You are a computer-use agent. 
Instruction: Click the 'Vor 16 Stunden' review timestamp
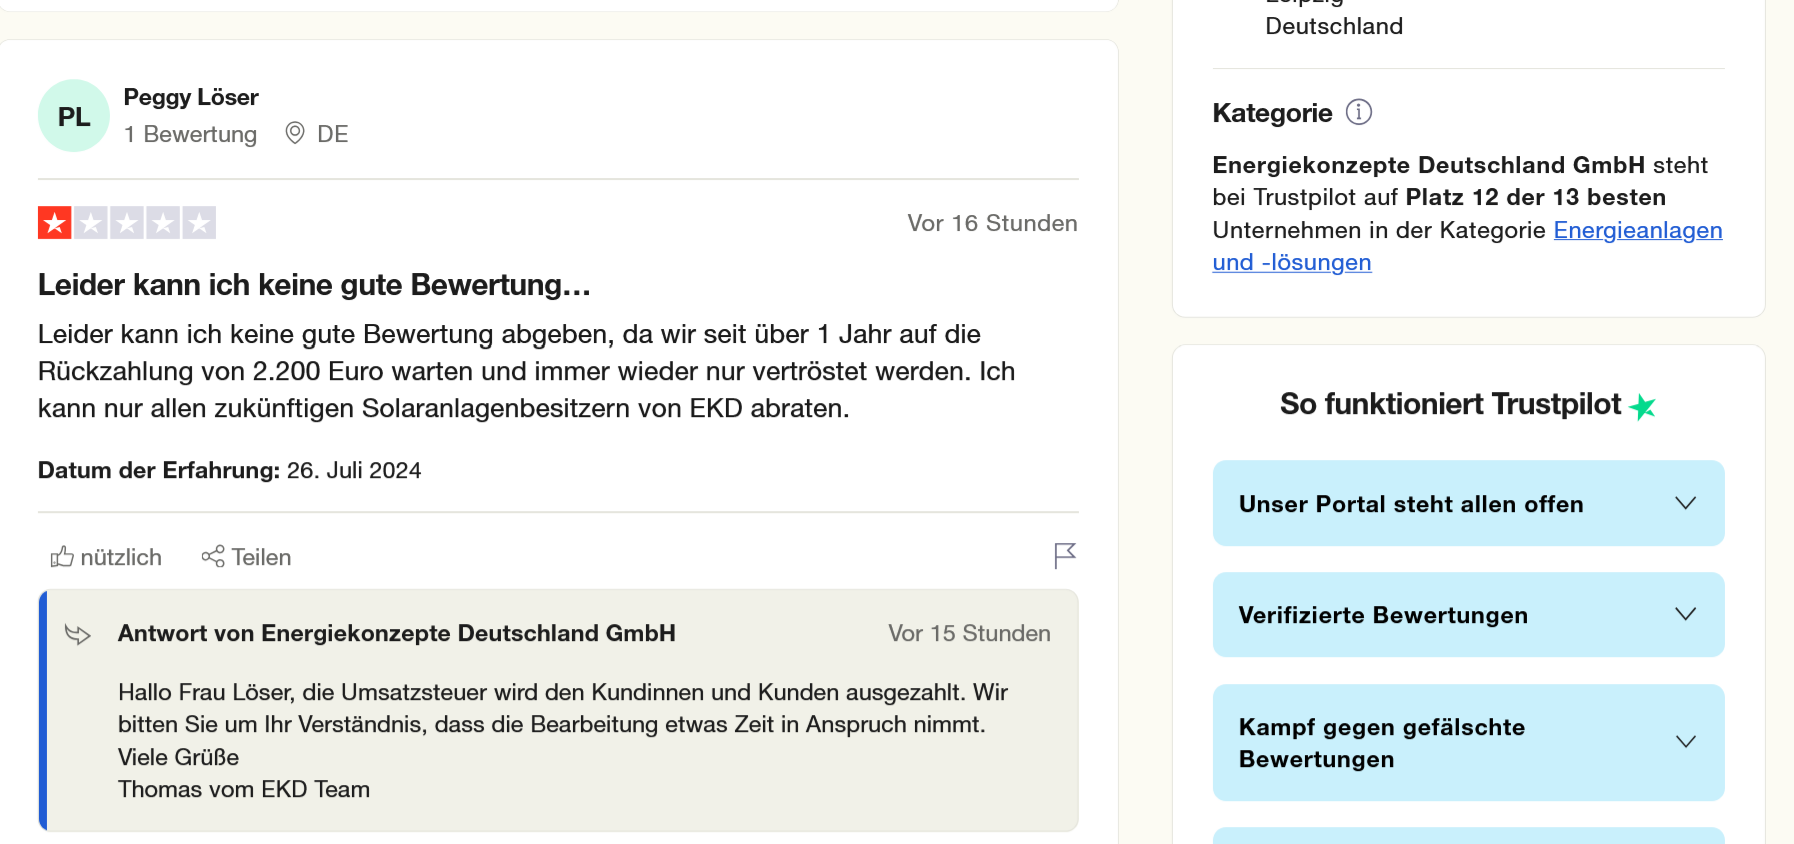coord(991,223)
